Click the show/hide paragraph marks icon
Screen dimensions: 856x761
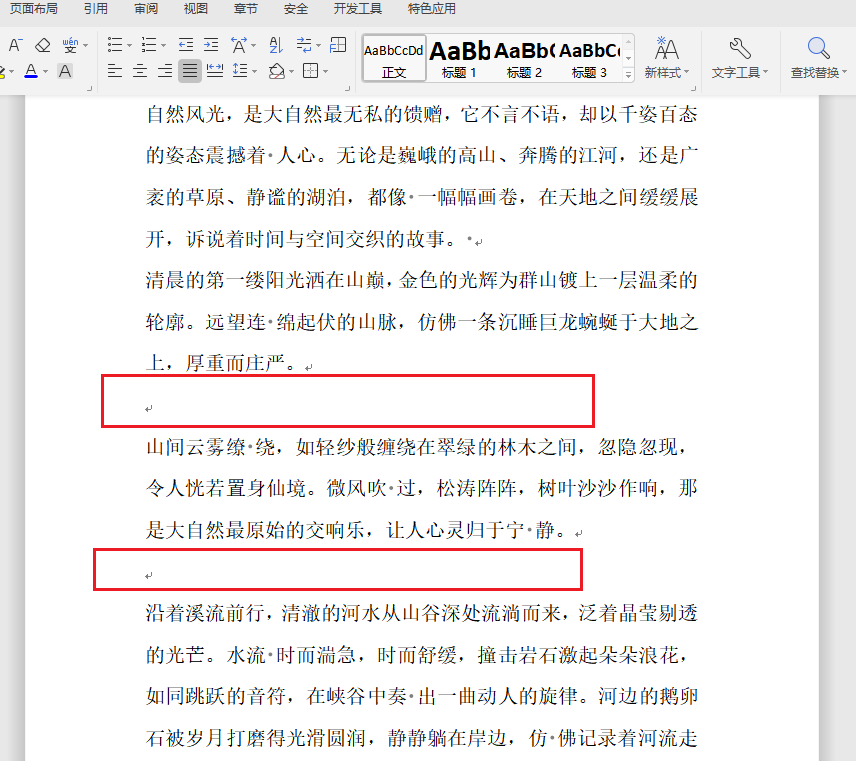(304, 45)
